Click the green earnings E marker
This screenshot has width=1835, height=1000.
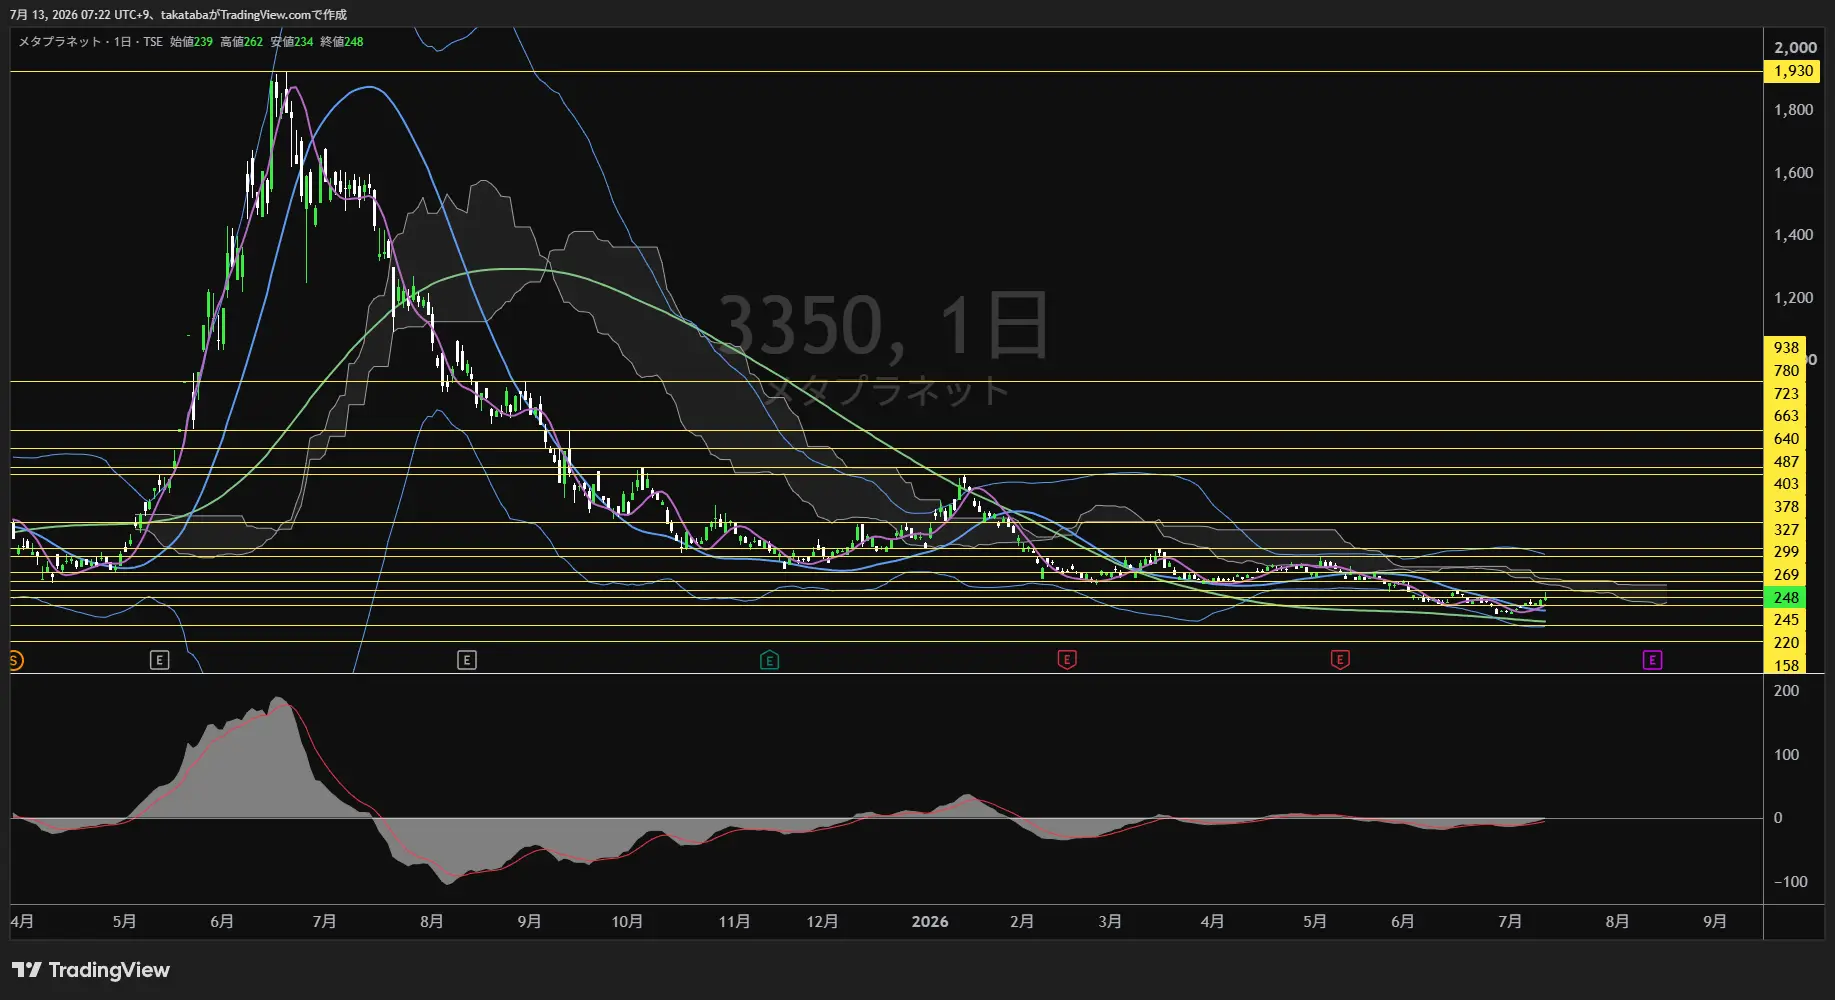point(769,660)
